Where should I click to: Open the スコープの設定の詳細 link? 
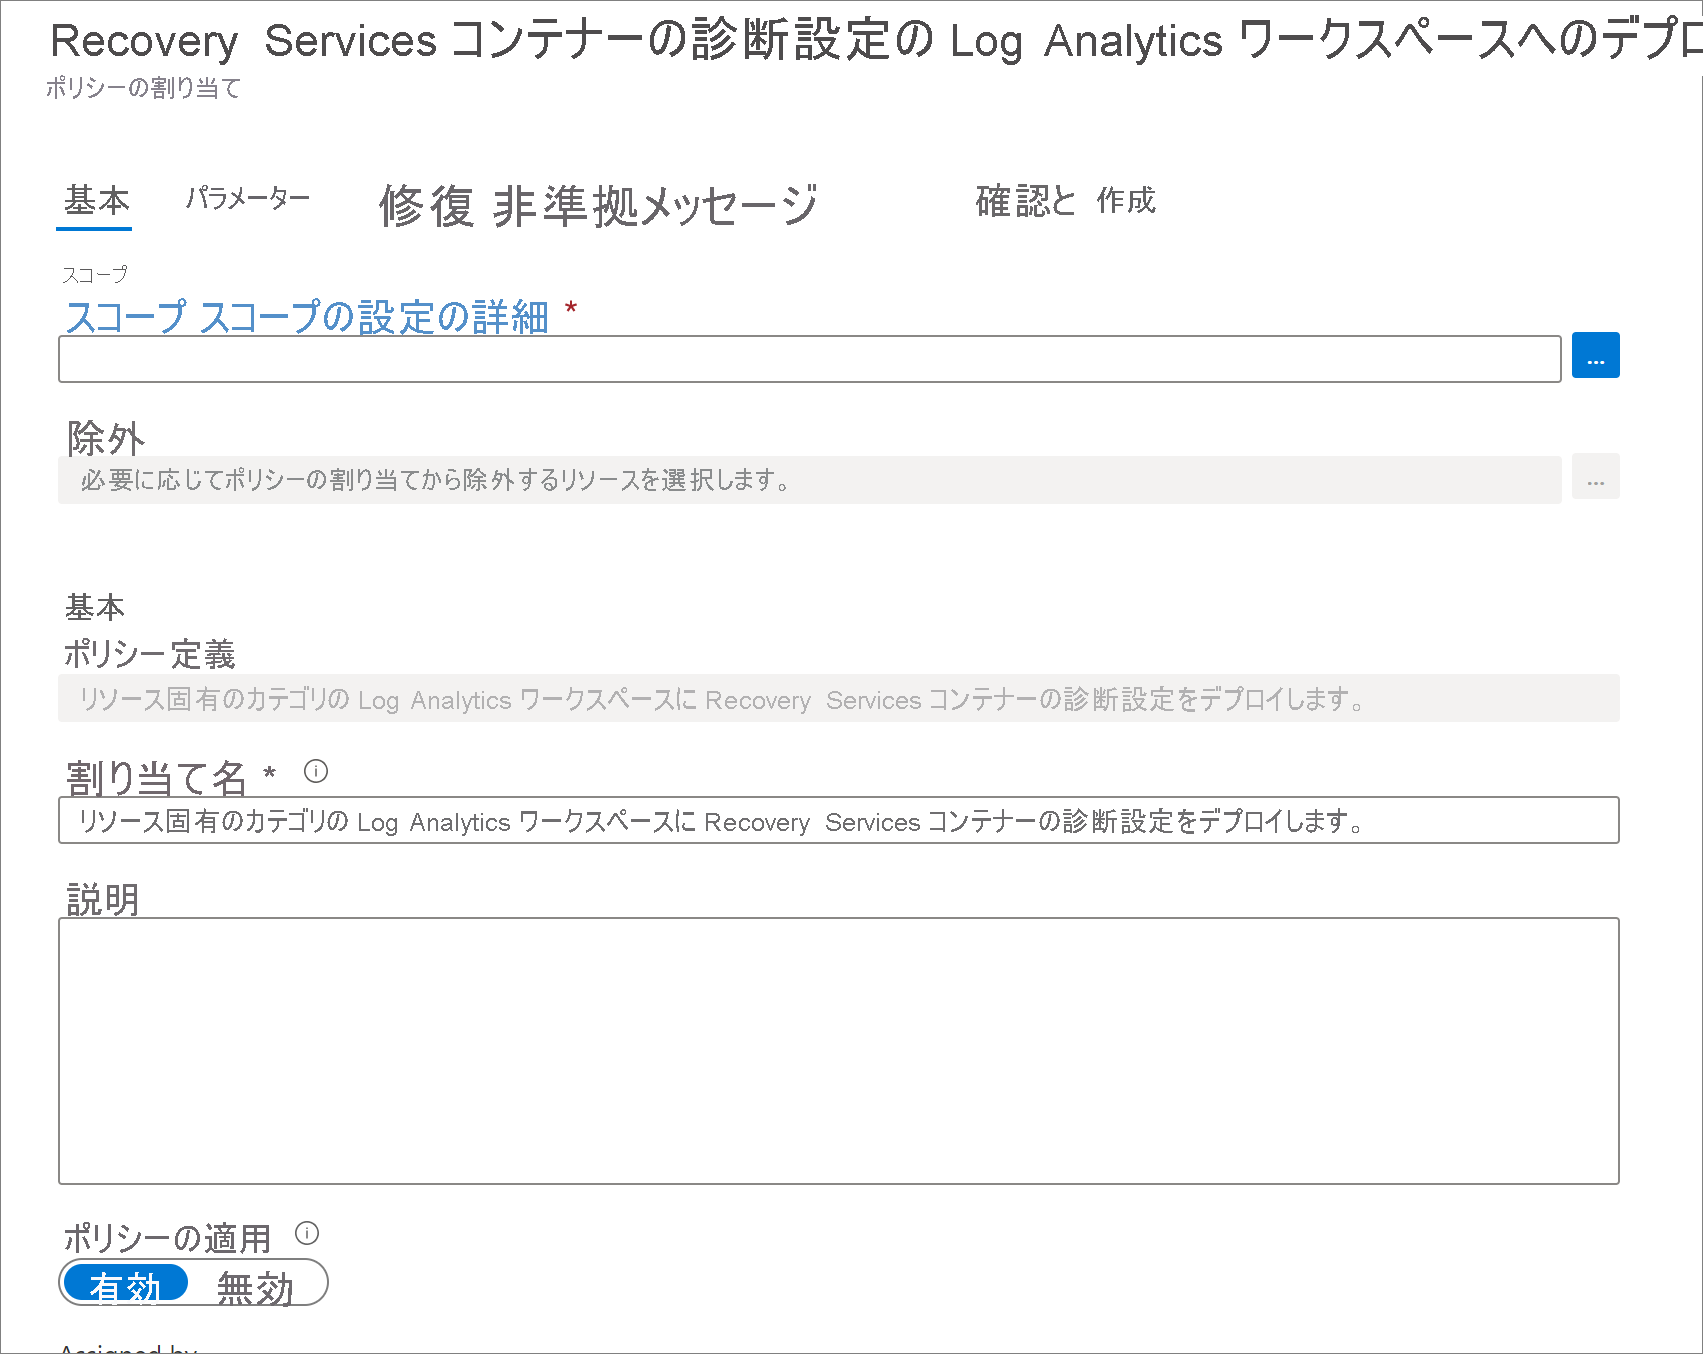[x=374, y=317]
